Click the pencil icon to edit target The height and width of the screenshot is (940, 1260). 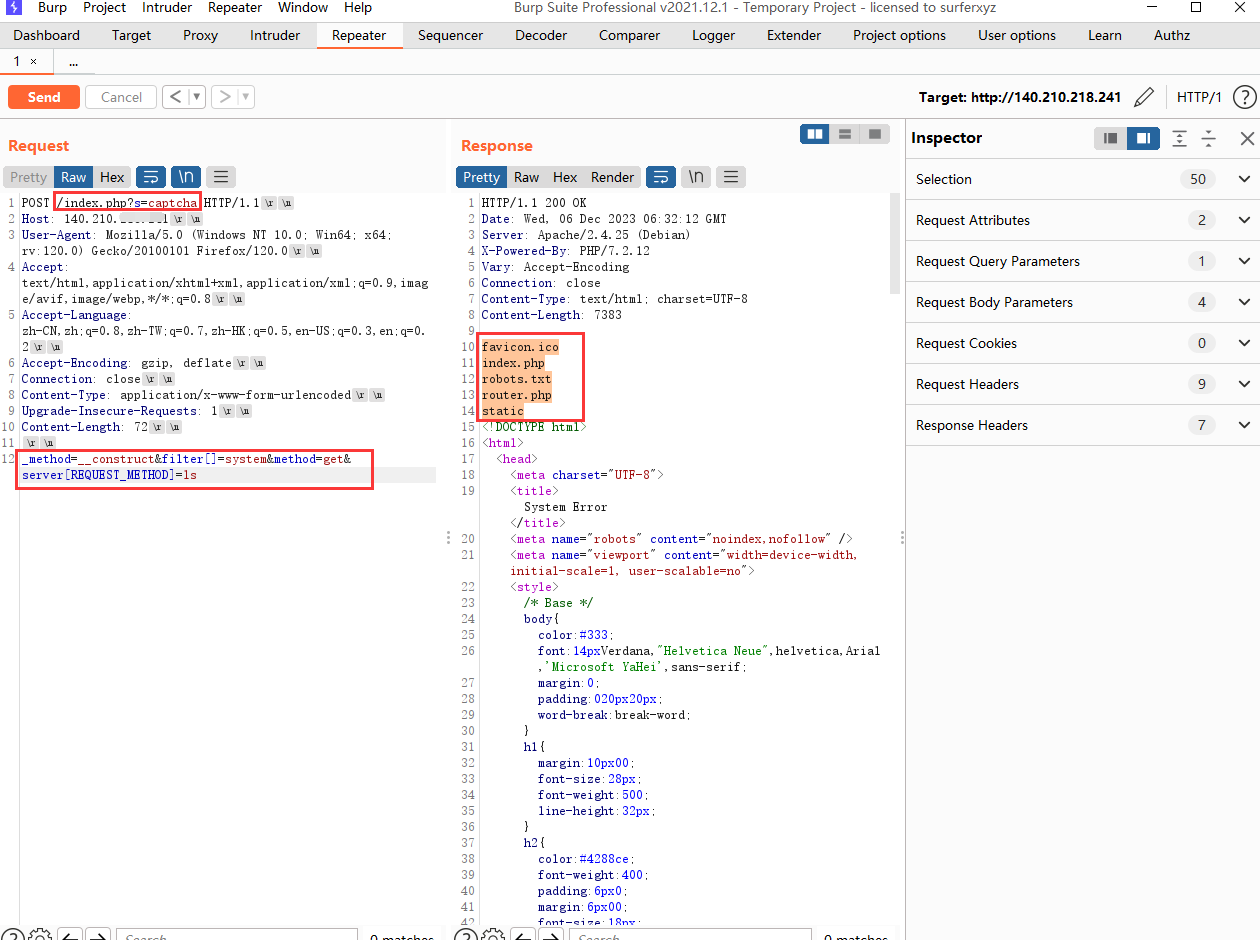click(1143, 97)
